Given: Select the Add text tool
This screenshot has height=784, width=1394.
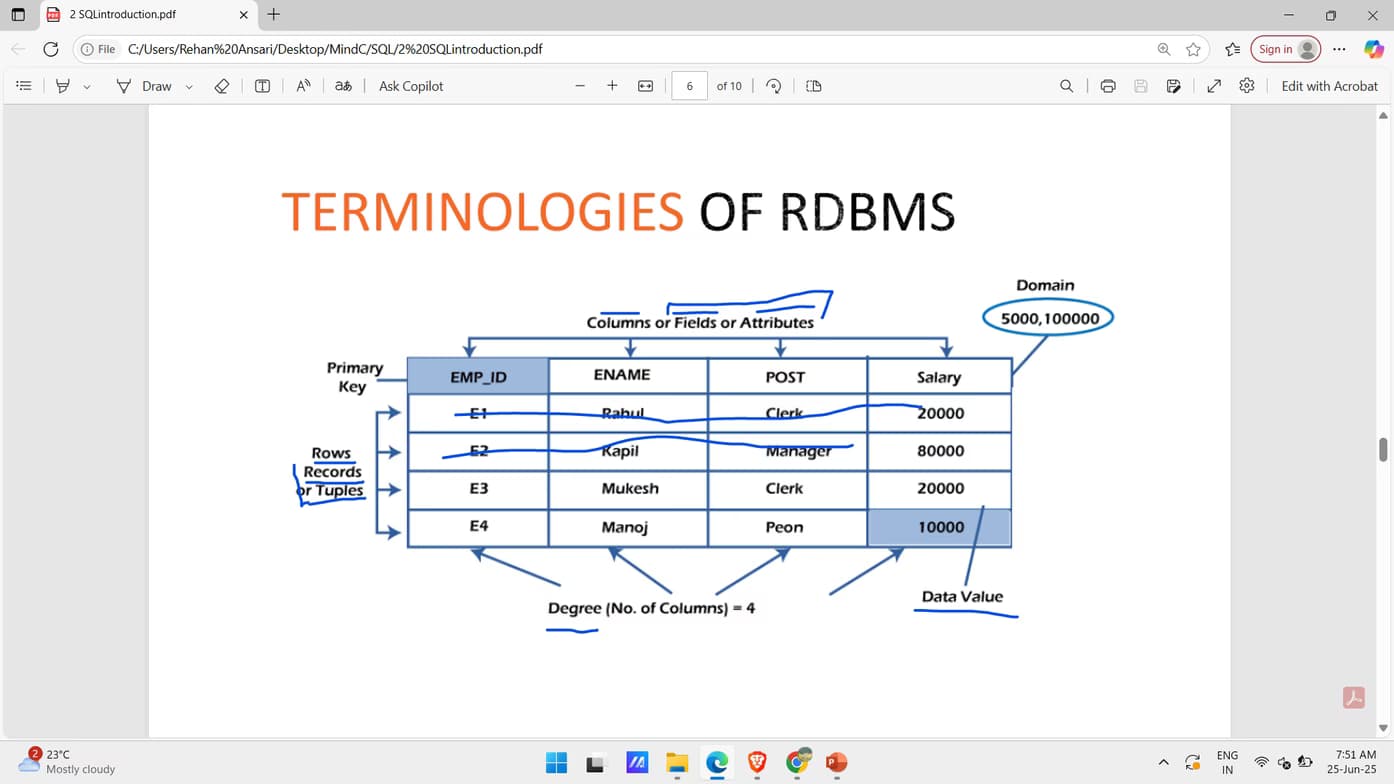Looking at the screenshot, I should click(x=262, y=85).
